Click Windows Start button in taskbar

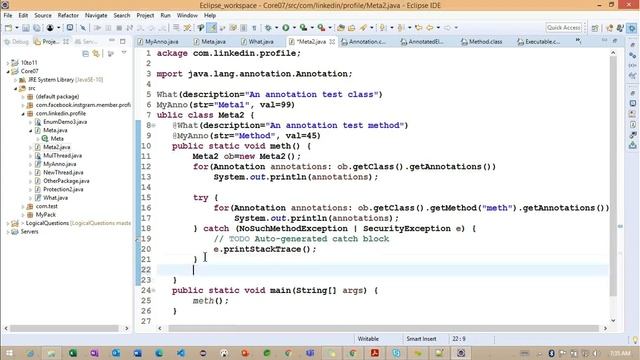pos(9,353)
